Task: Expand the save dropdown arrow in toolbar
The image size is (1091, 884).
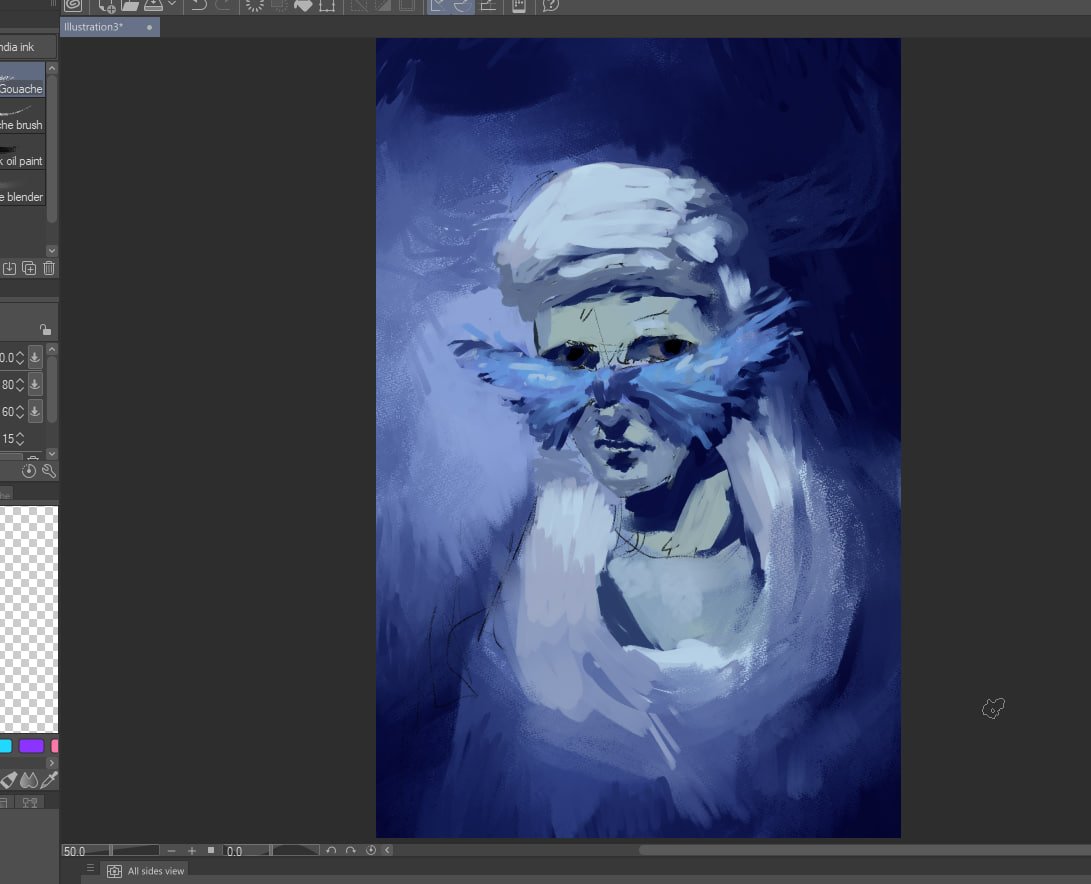Action: pos(172,5)
